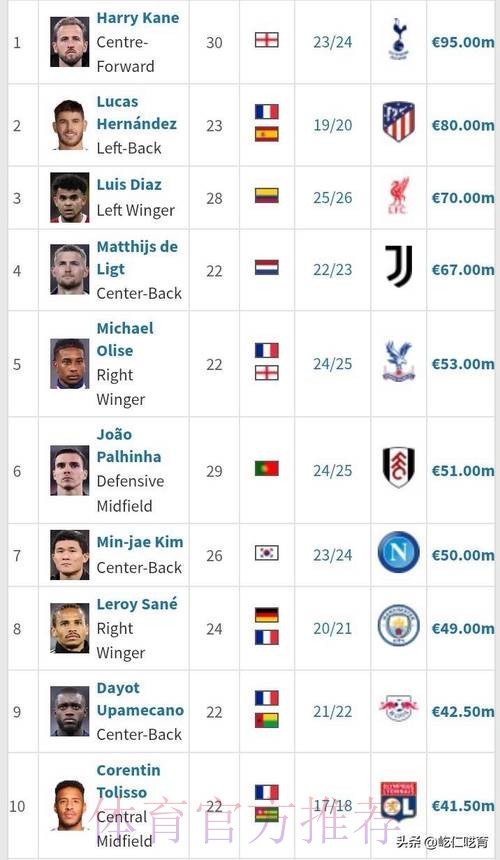Open the Fulham club badge
Image resolution: width=500 pixels, height=860 pixels.
[x=399, y=468]
